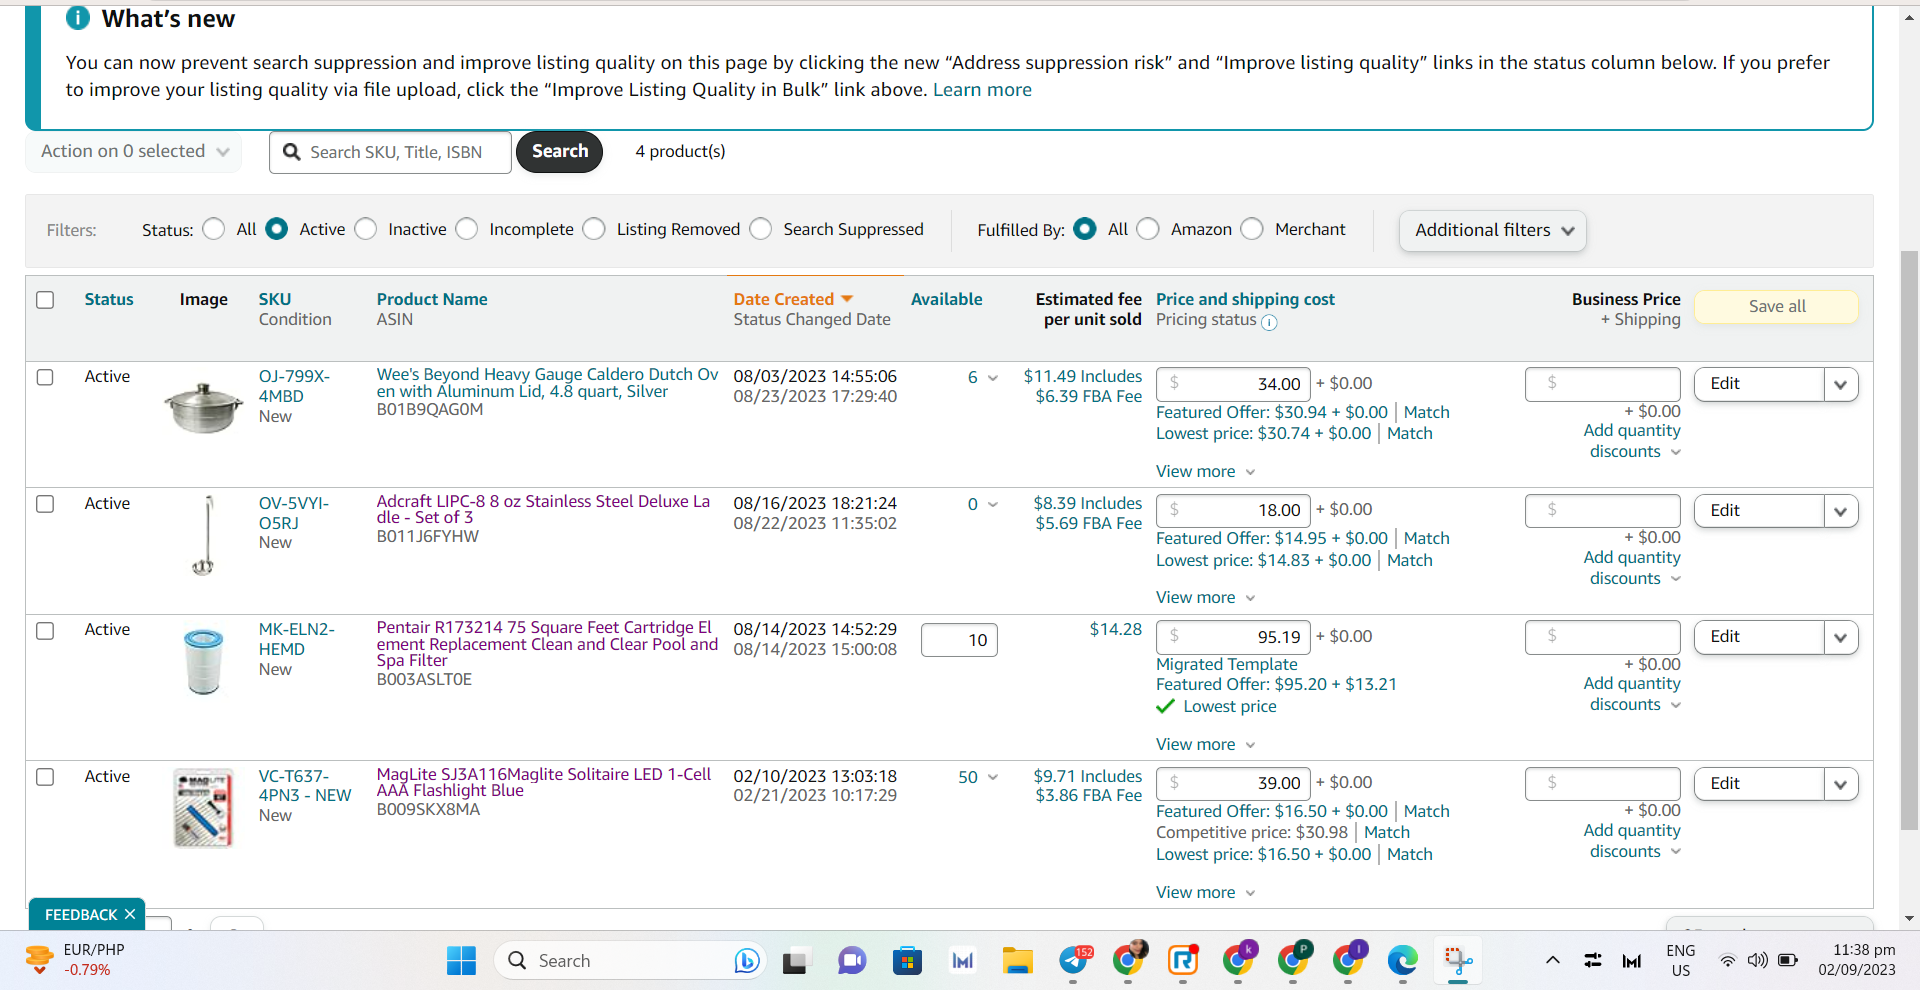Screen dimensions: 1920x990
Task: Sort the table by Status column
Action: tap(109, 299)
